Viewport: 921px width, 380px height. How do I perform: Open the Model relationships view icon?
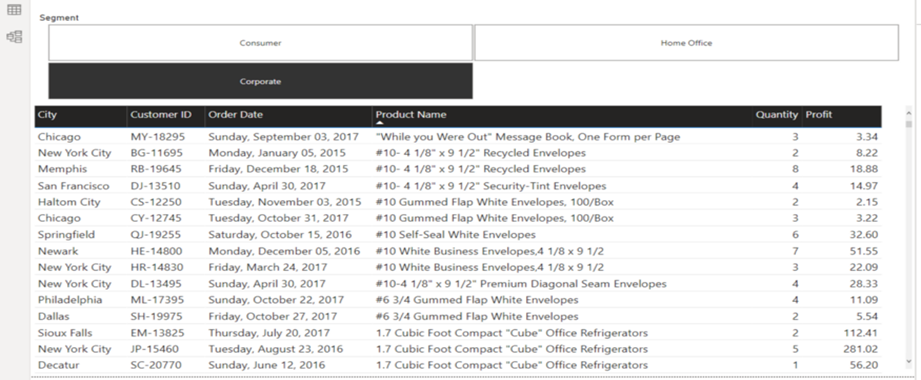(x=14, y=37)
